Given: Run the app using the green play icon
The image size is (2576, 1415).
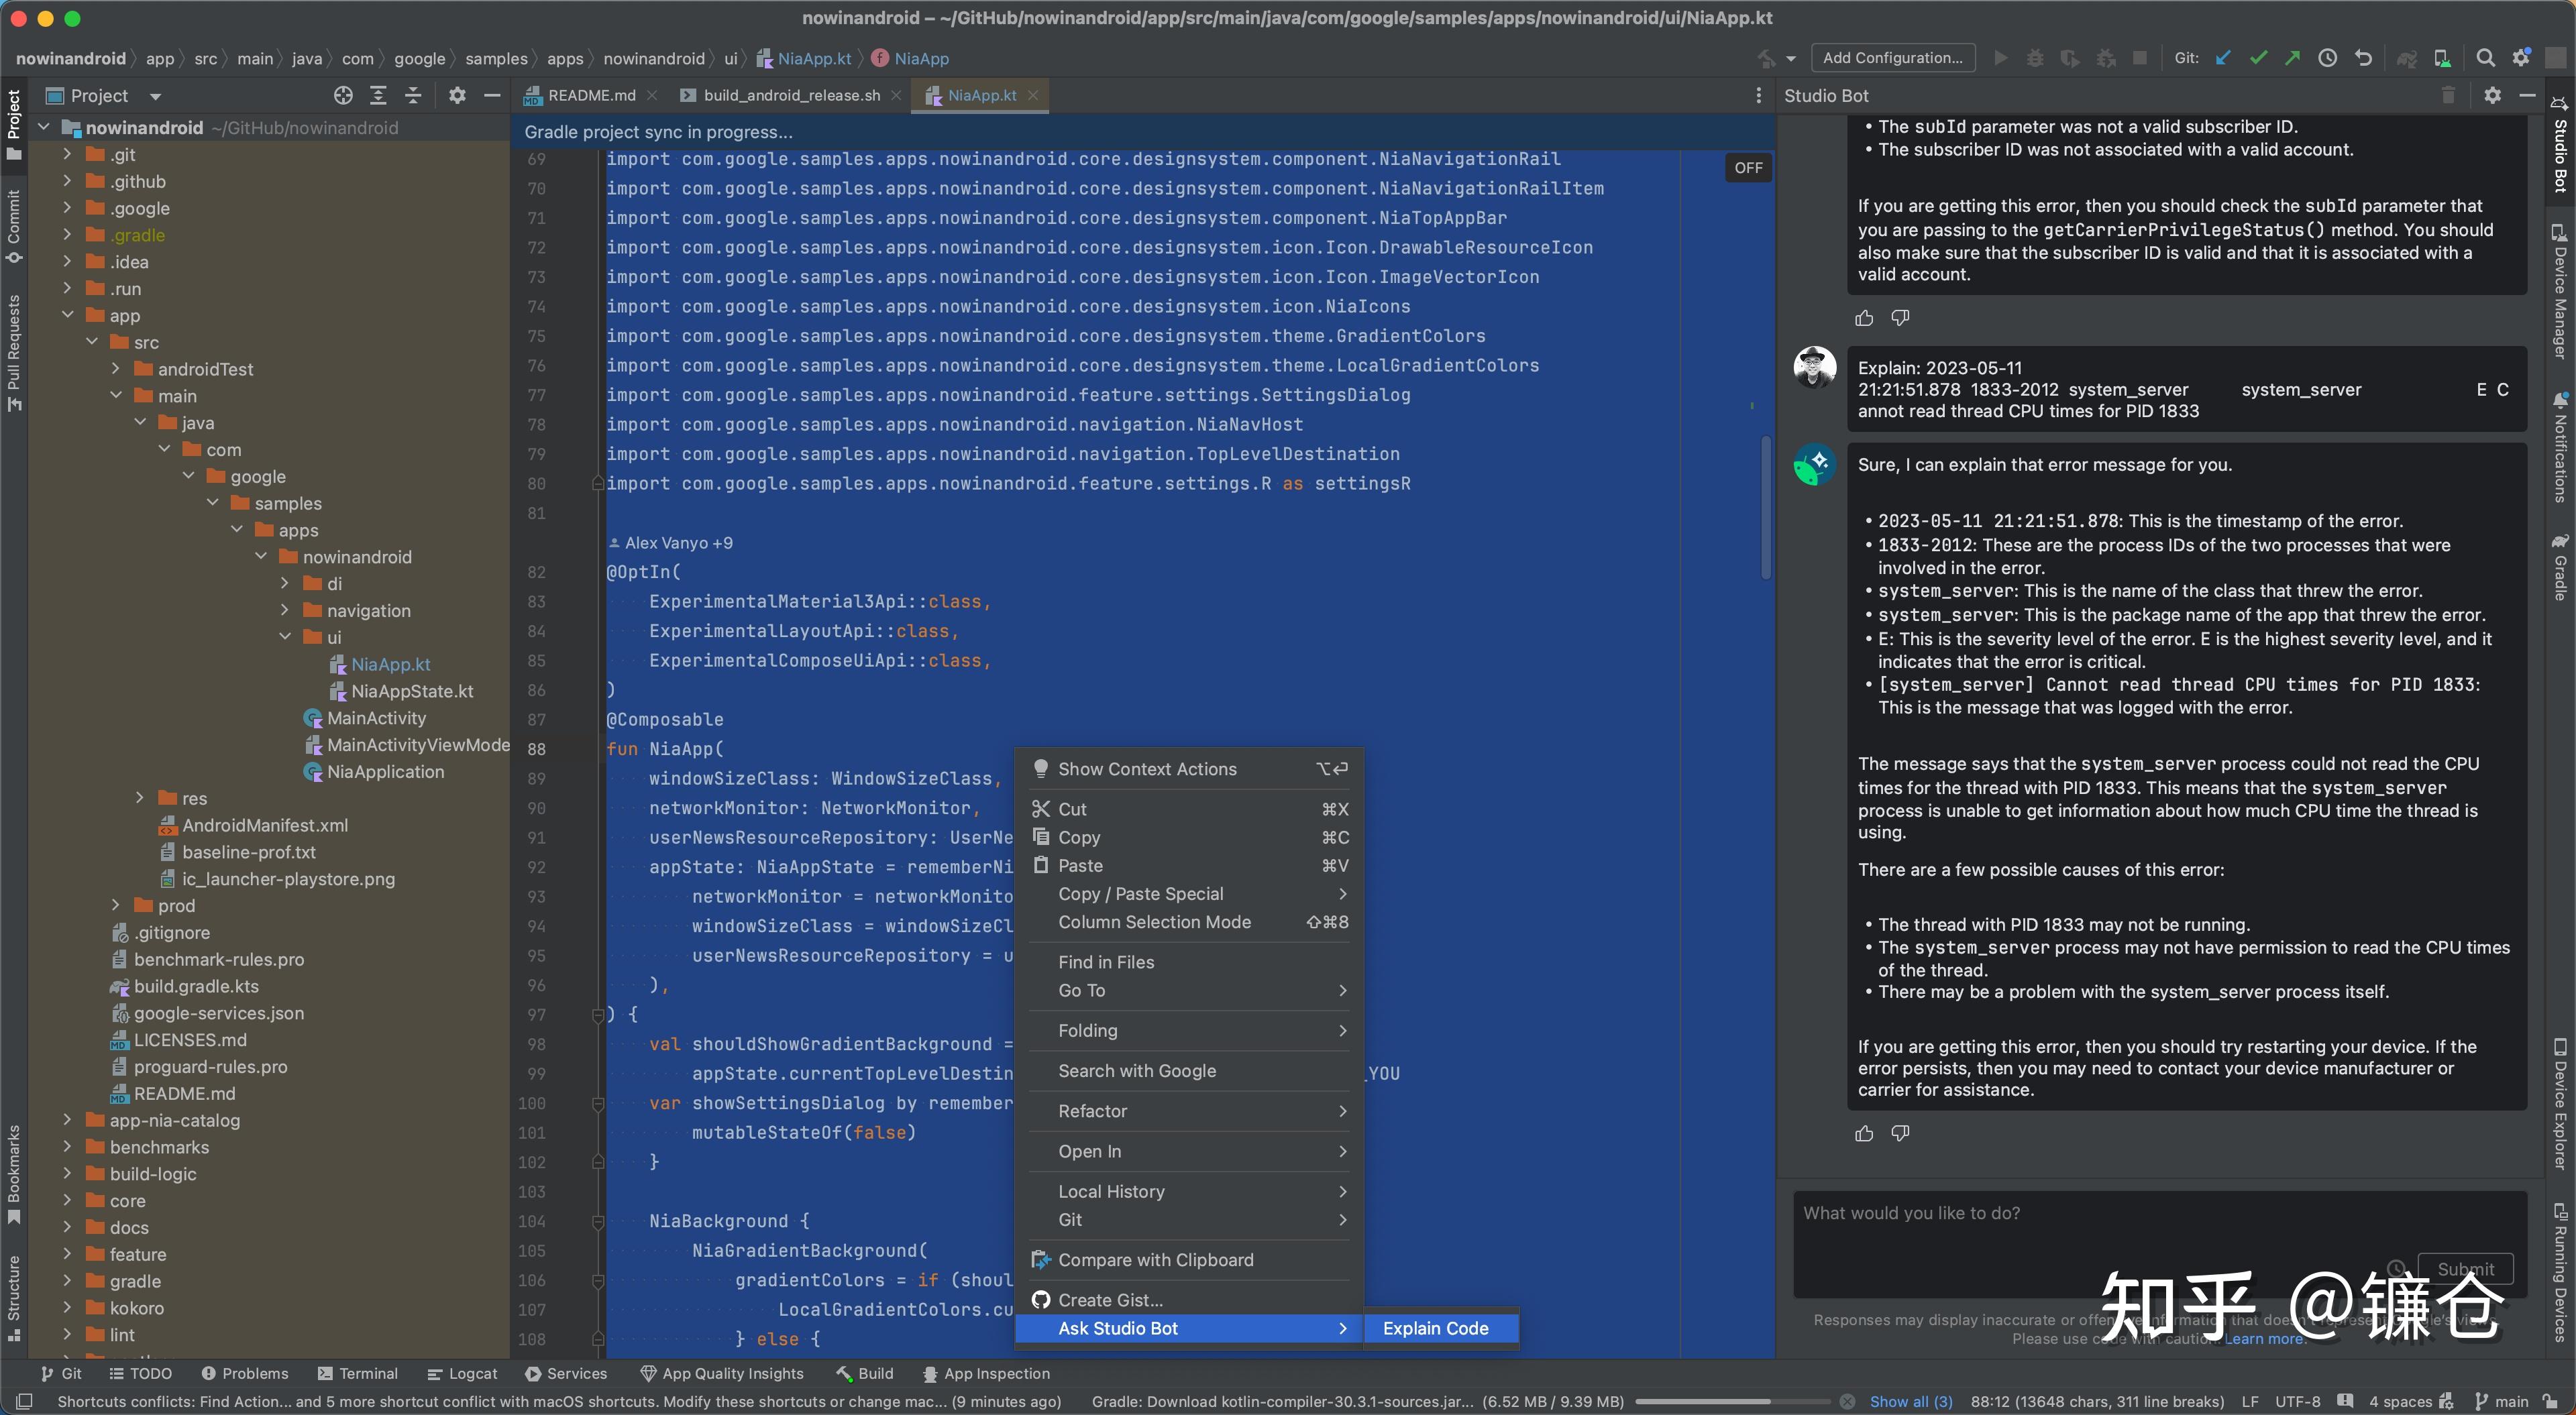Looking at the screenshot, I should [x=2001, y=58].
